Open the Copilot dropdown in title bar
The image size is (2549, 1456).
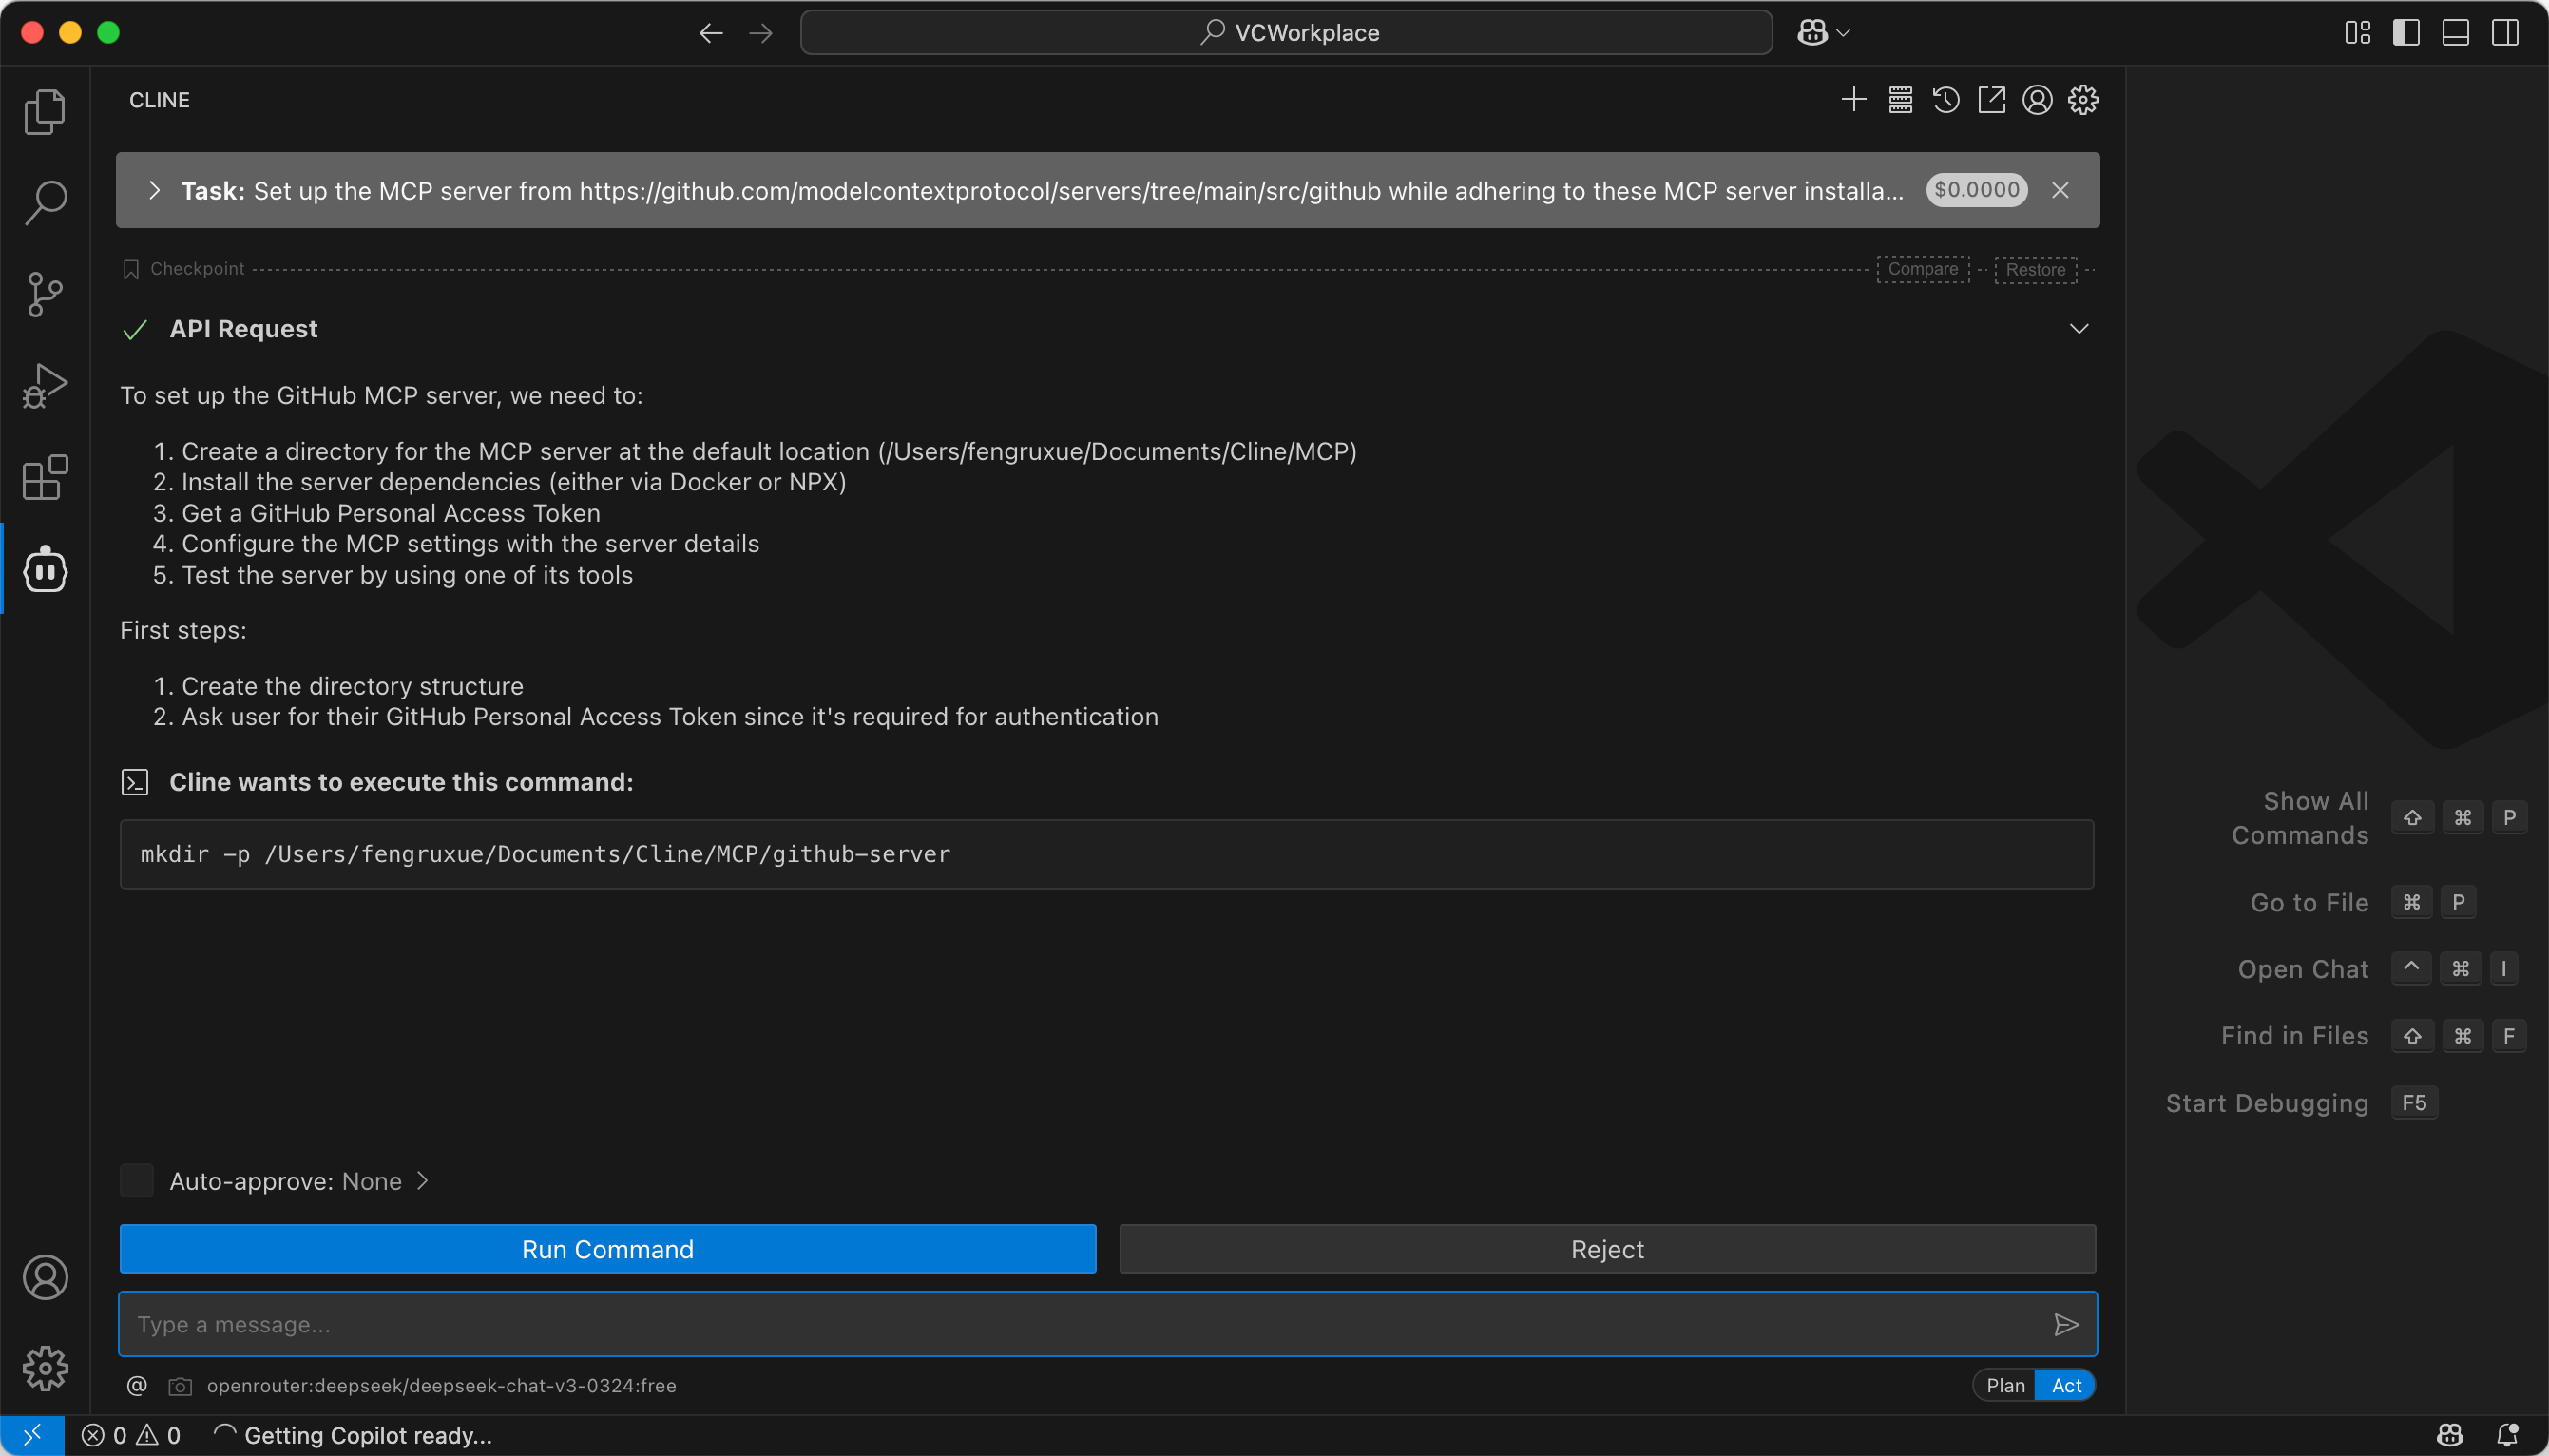(x=1822, y=31)
